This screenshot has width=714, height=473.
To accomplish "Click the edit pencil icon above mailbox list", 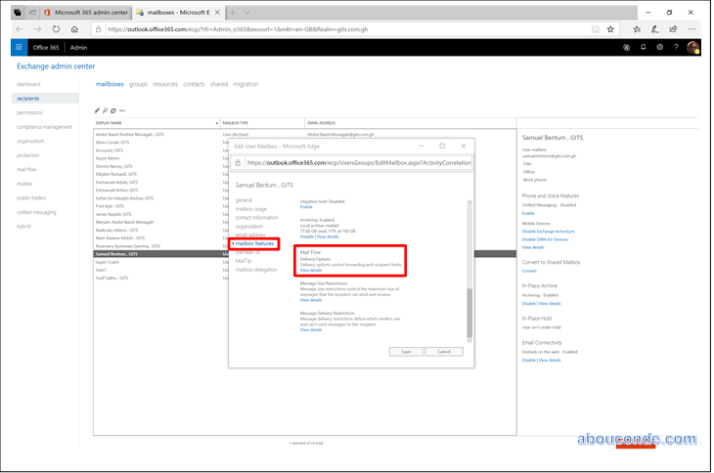I will (97, 110).
